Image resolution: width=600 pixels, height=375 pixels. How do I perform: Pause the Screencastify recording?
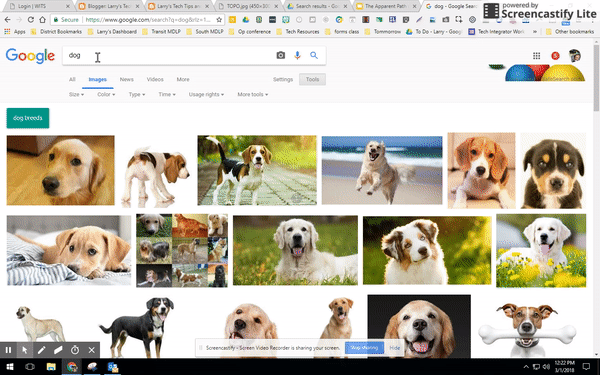point(8,350)
